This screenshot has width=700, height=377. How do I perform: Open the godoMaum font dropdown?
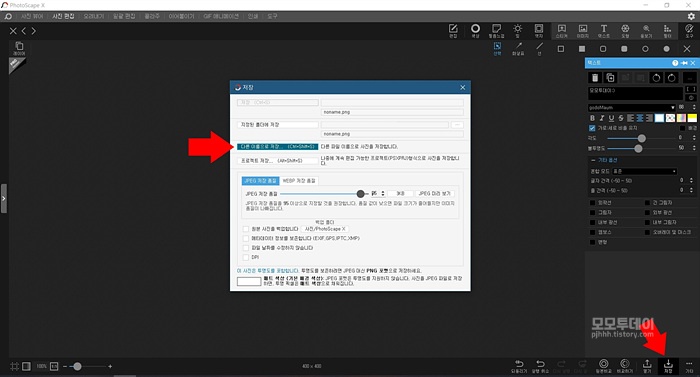pyautogui.click(x=631, y=107)
